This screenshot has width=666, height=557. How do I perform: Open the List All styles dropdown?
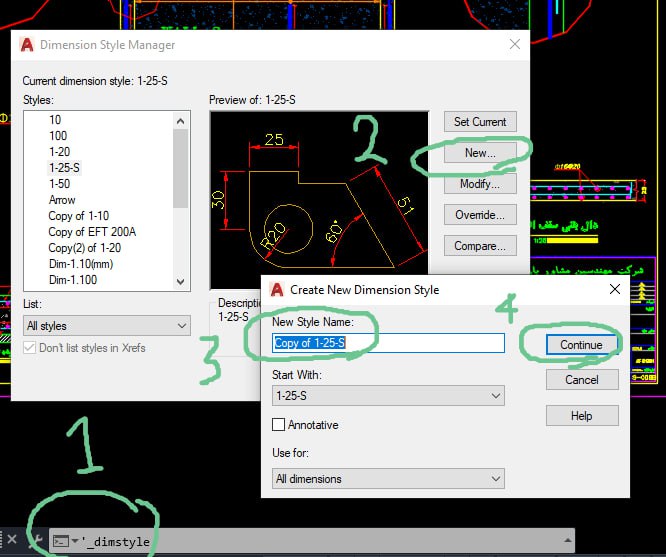tap(107, 326)
